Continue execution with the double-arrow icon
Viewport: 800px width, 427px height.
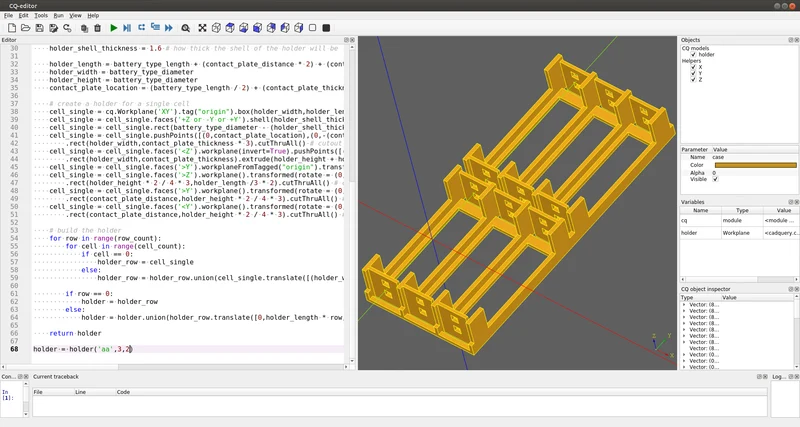tap(169, 28)
